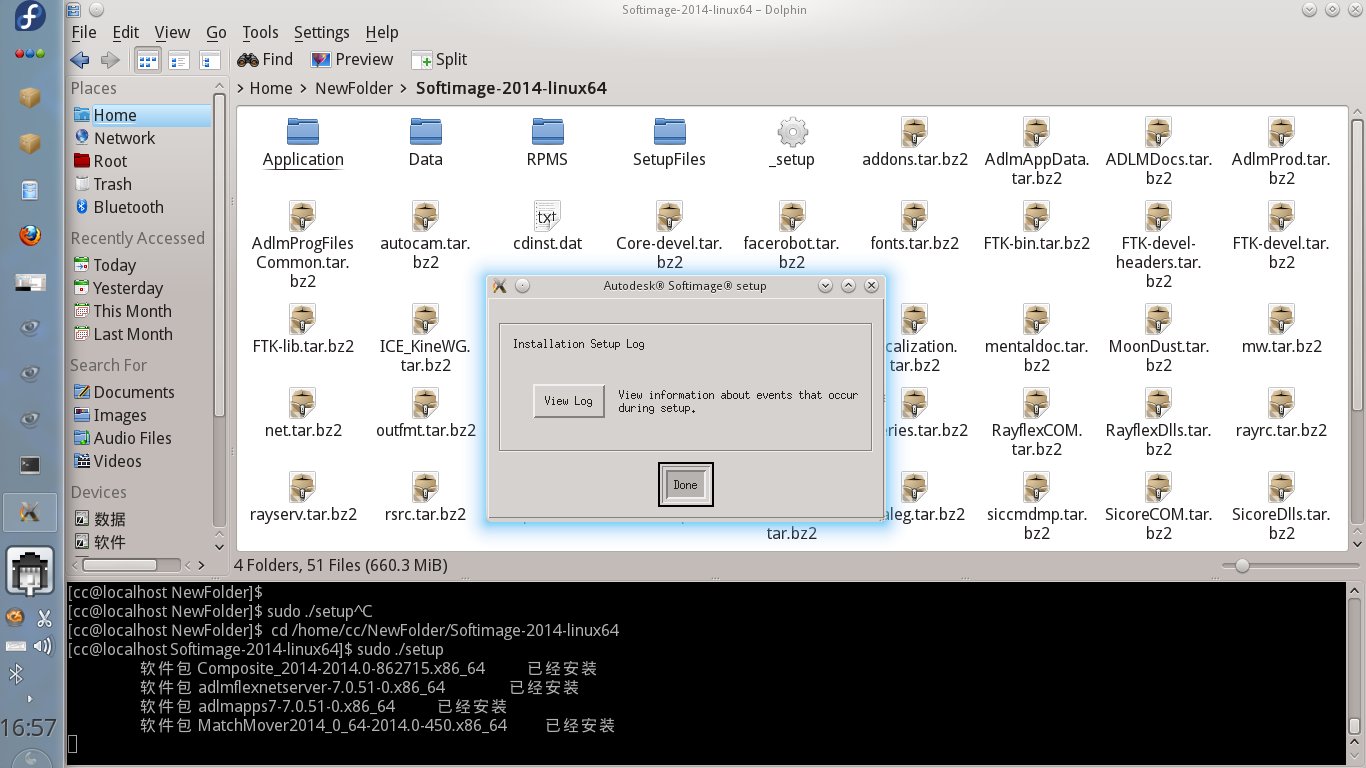Select Home in Places panel
This screenshot has height=768, width=1366.
click(x=140, y=115)
